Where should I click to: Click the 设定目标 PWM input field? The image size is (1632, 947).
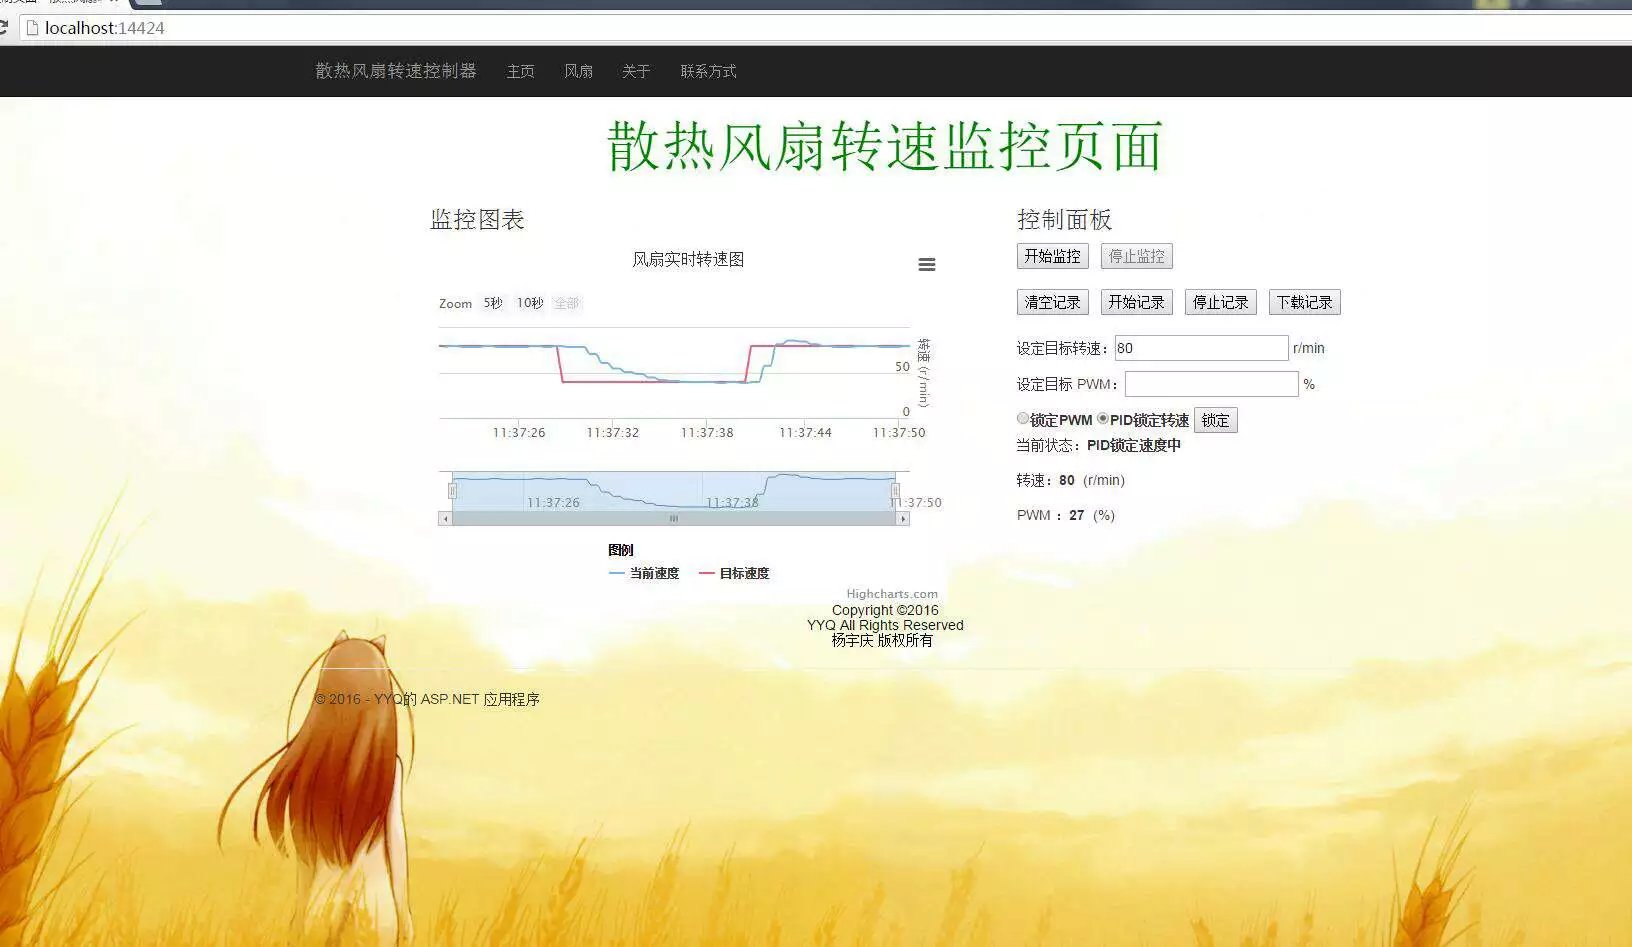point(1211,384)
